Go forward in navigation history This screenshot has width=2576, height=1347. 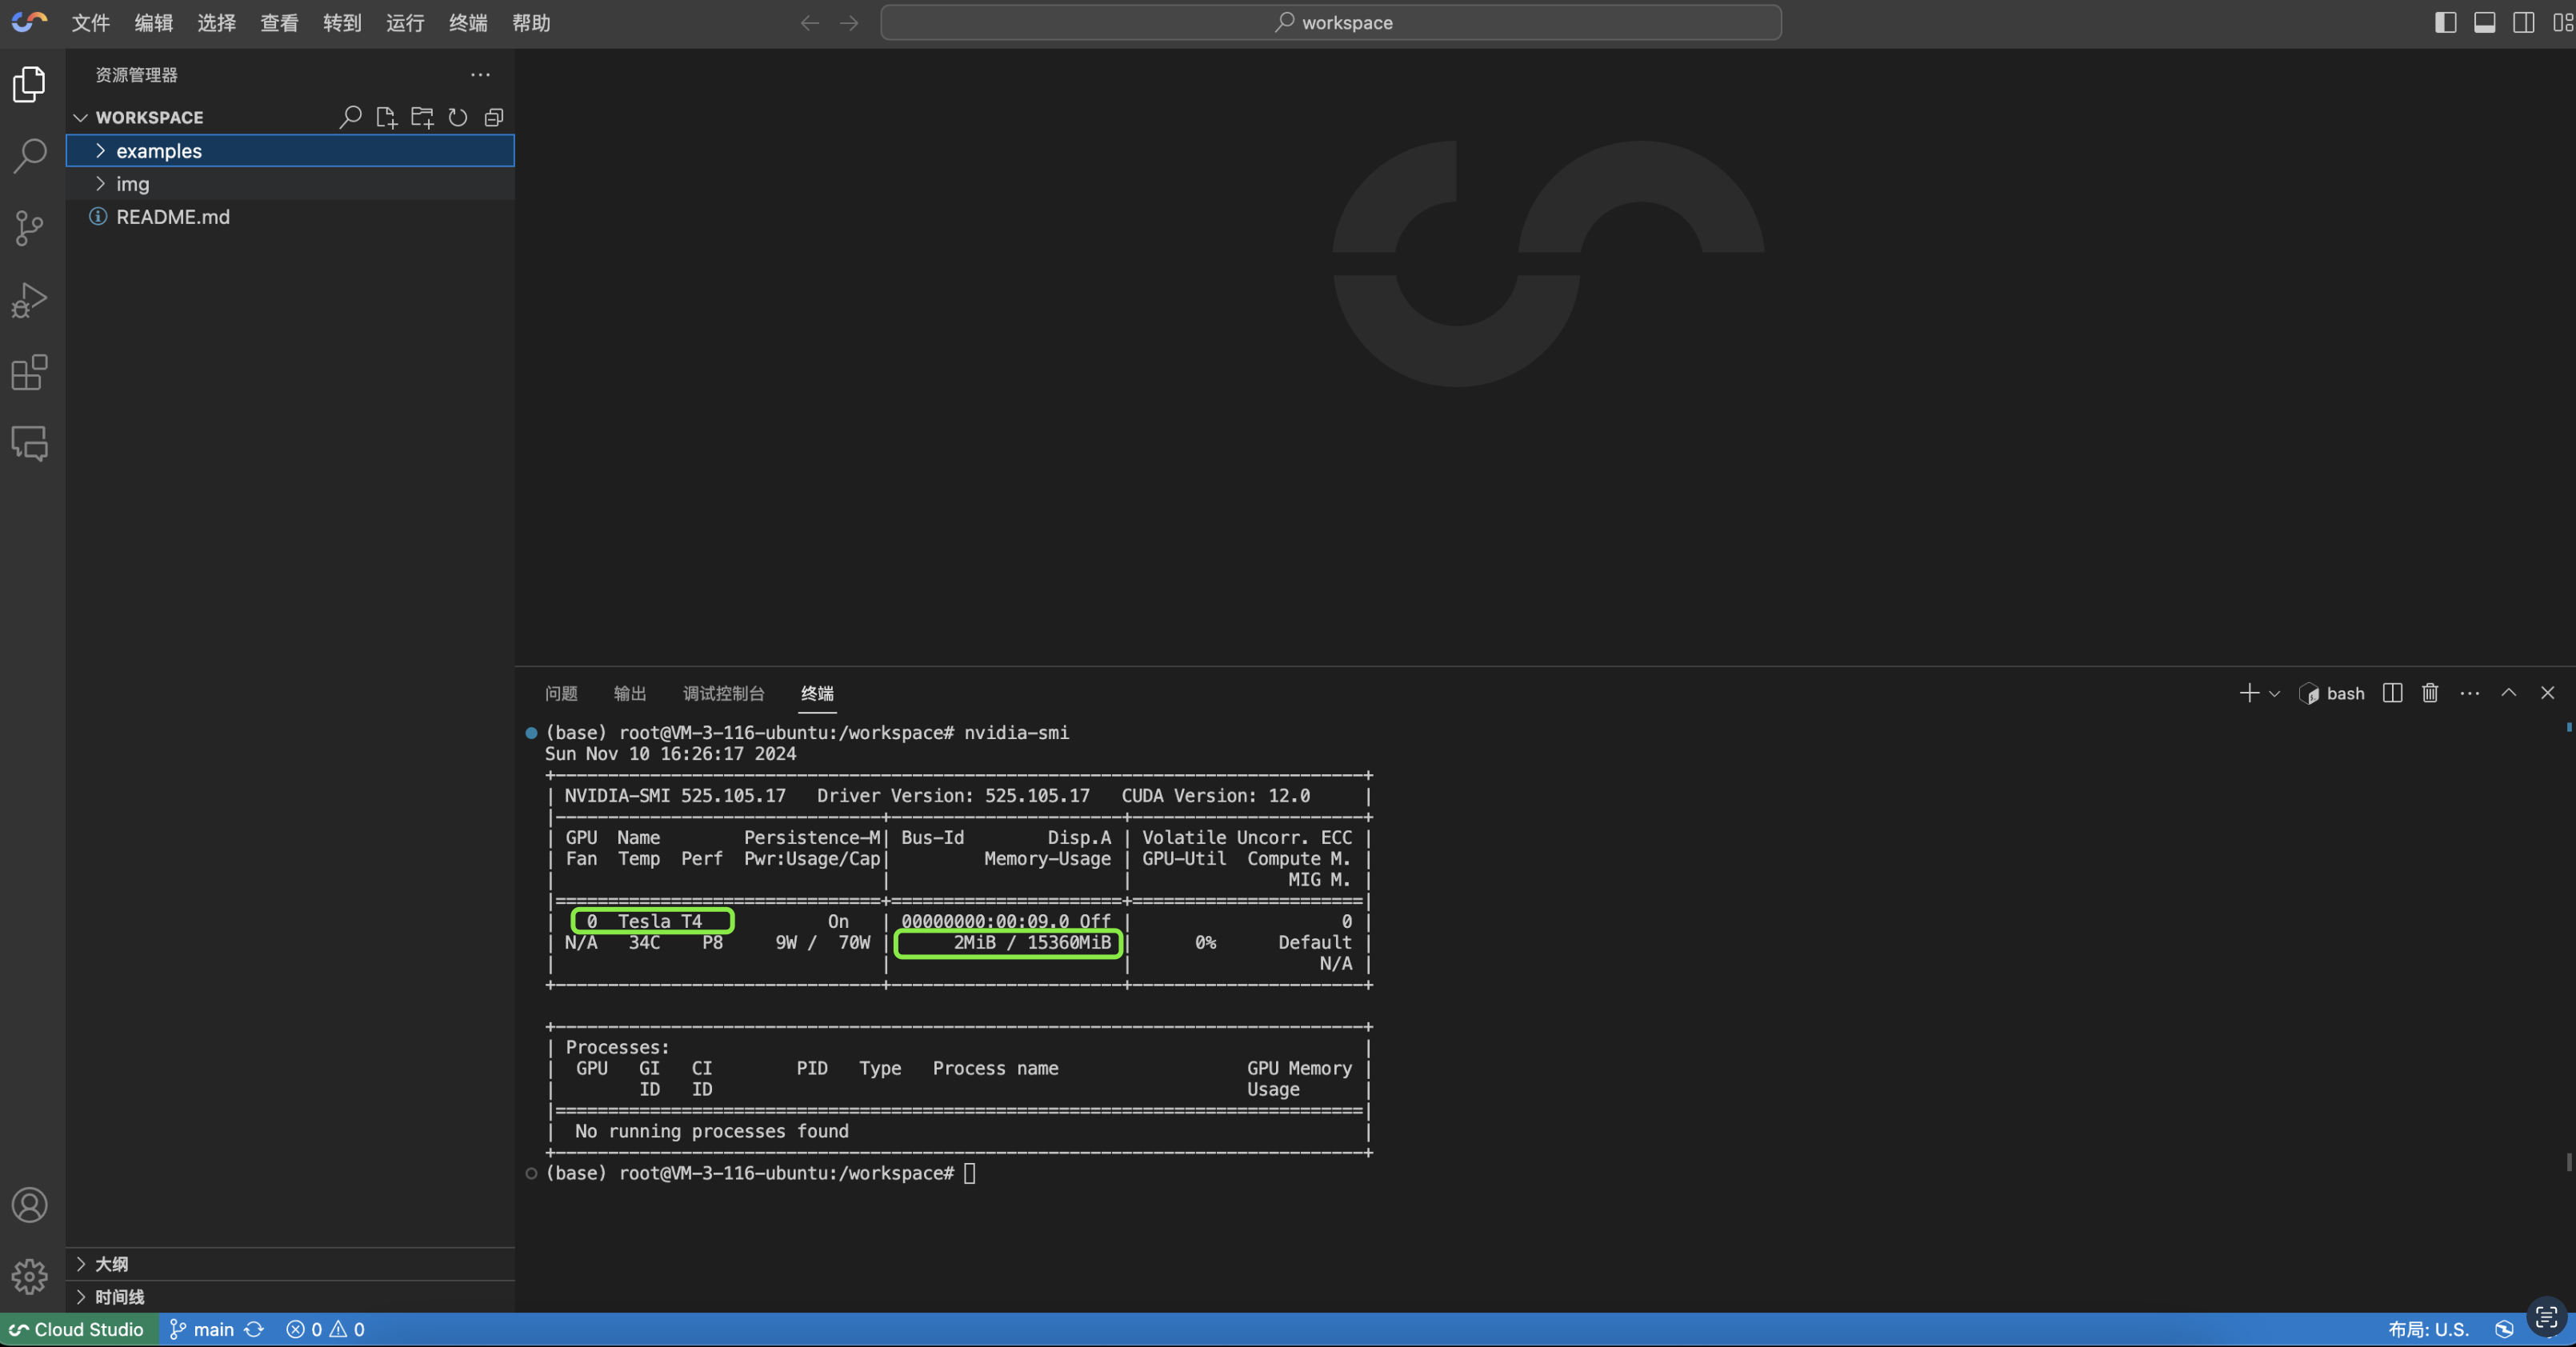(x=849, y=22)
